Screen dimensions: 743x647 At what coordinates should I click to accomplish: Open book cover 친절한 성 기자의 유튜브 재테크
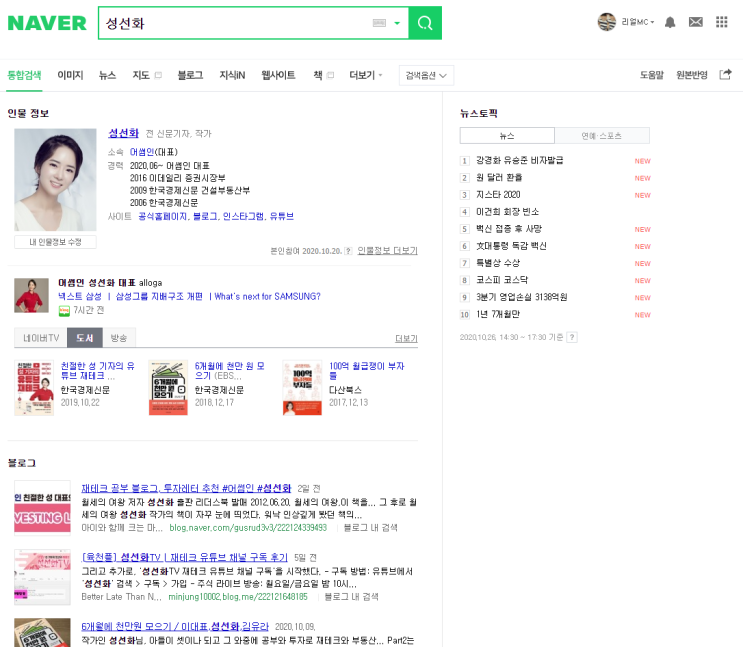click(34, 388)
